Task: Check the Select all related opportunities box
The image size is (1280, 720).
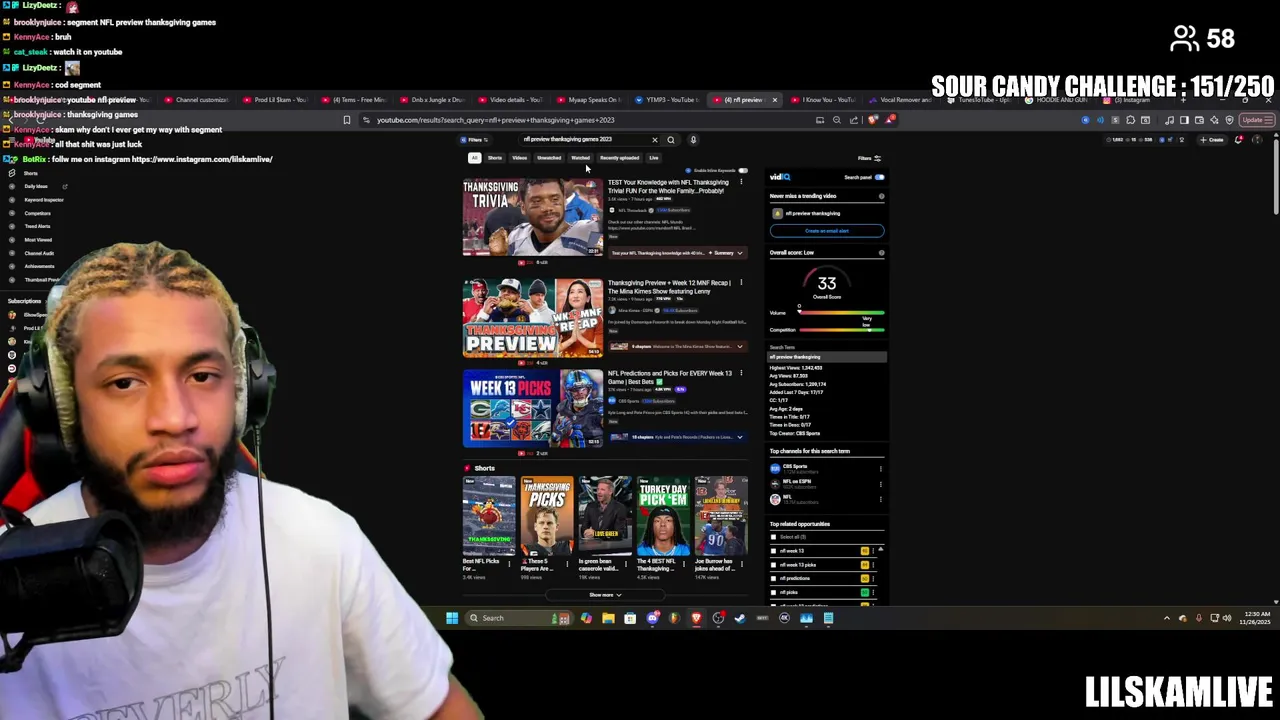Action: 773,537
